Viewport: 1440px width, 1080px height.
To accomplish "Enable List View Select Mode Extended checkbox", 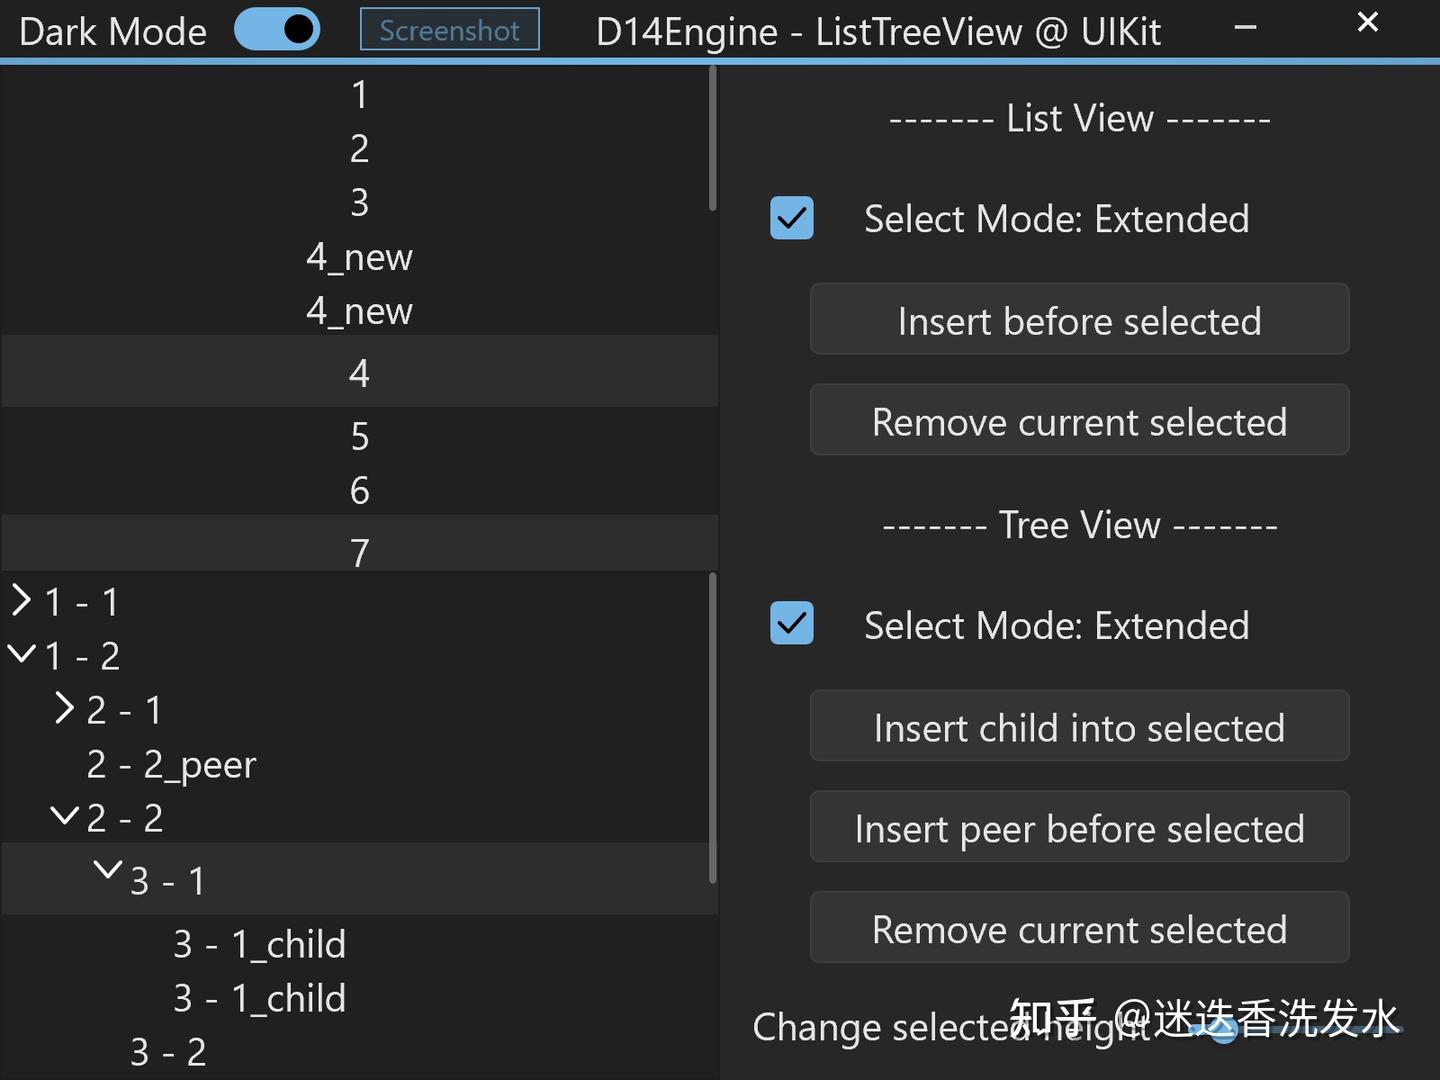I will click(791, 218).
